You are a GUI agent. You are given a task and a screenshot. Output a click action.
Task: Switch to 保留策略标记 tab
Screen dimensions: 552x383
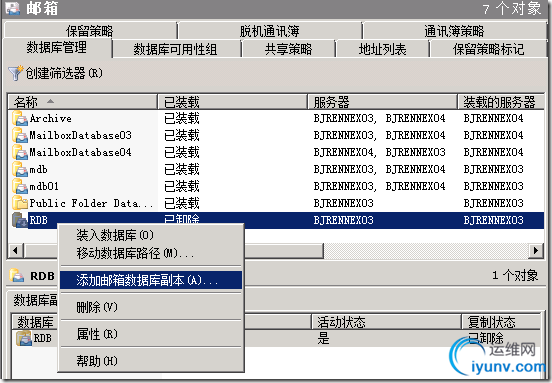click(x=488, y=49)
